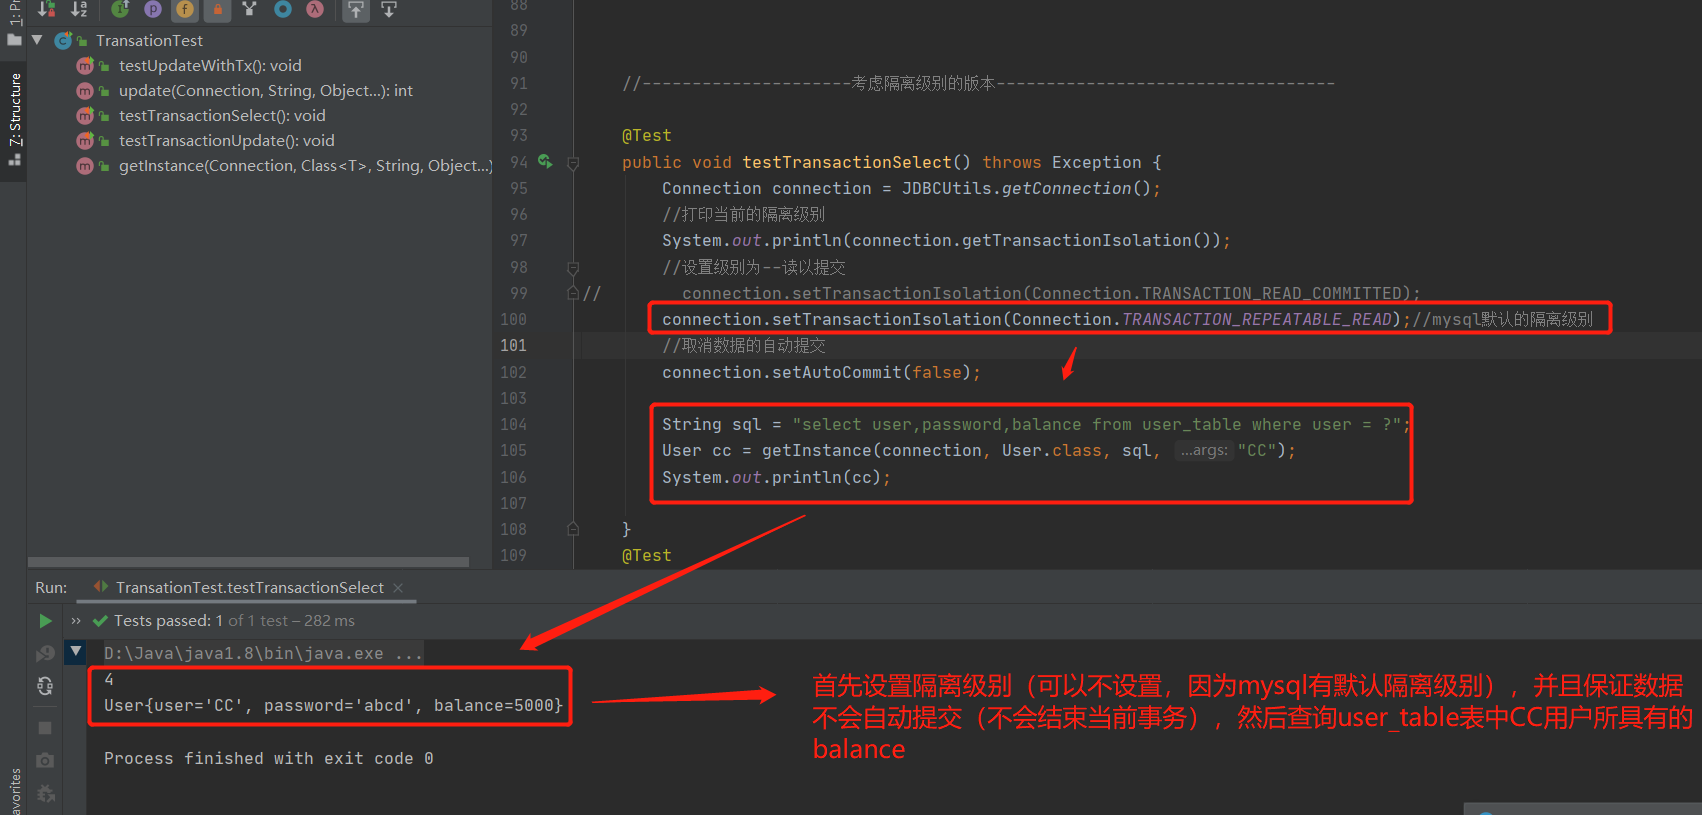Click Structure panel horizontal scrollbar

(x=248, y=562)
